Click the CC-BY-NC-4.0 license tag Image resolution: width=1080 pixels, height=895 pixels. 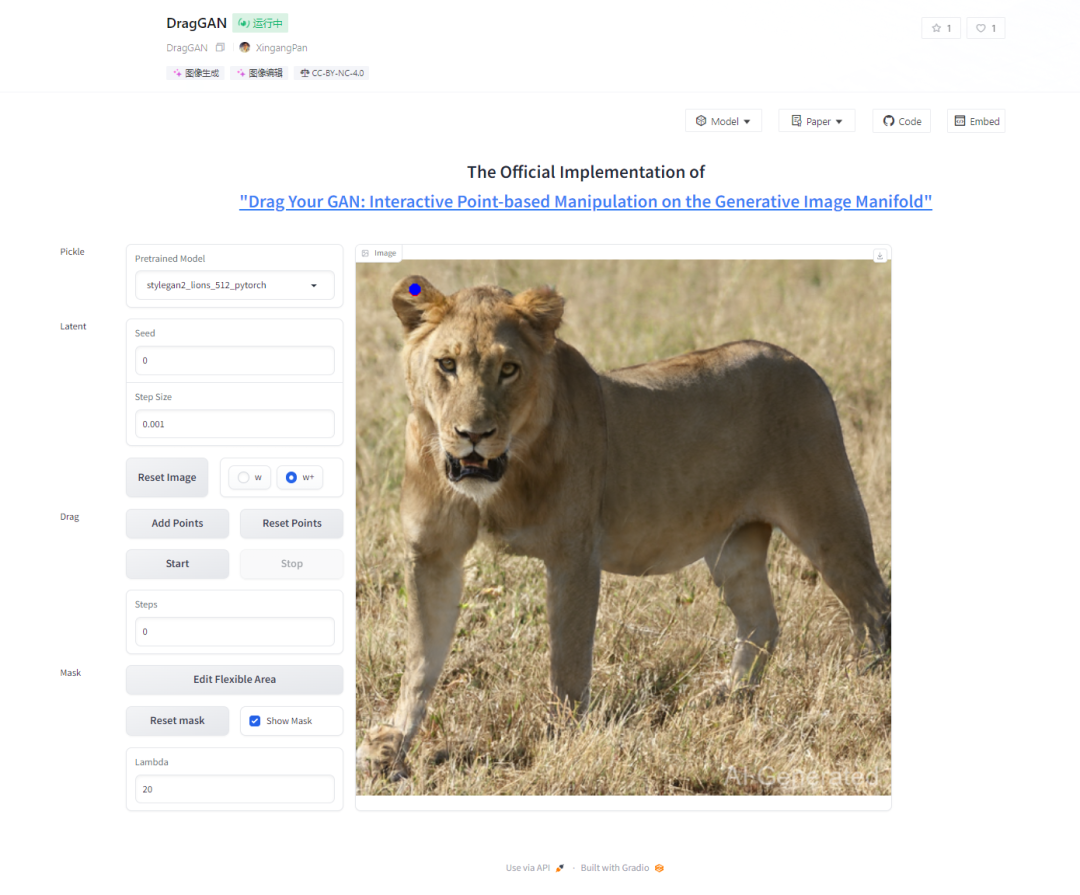[x=332, y=73]
